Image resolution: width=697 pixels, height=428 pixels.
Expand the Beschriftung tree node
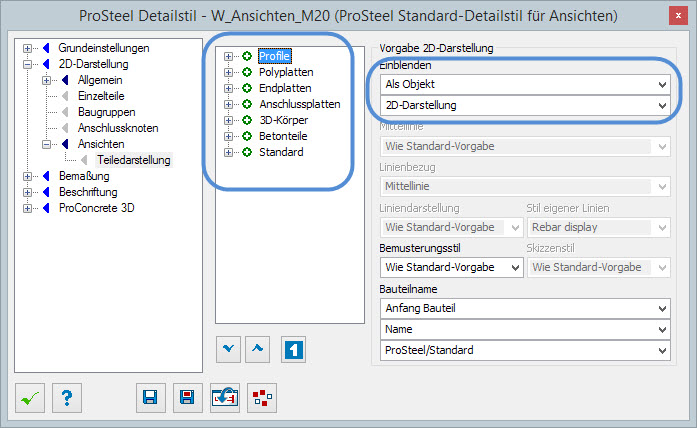pyautogui.click(x=28, y=192)
